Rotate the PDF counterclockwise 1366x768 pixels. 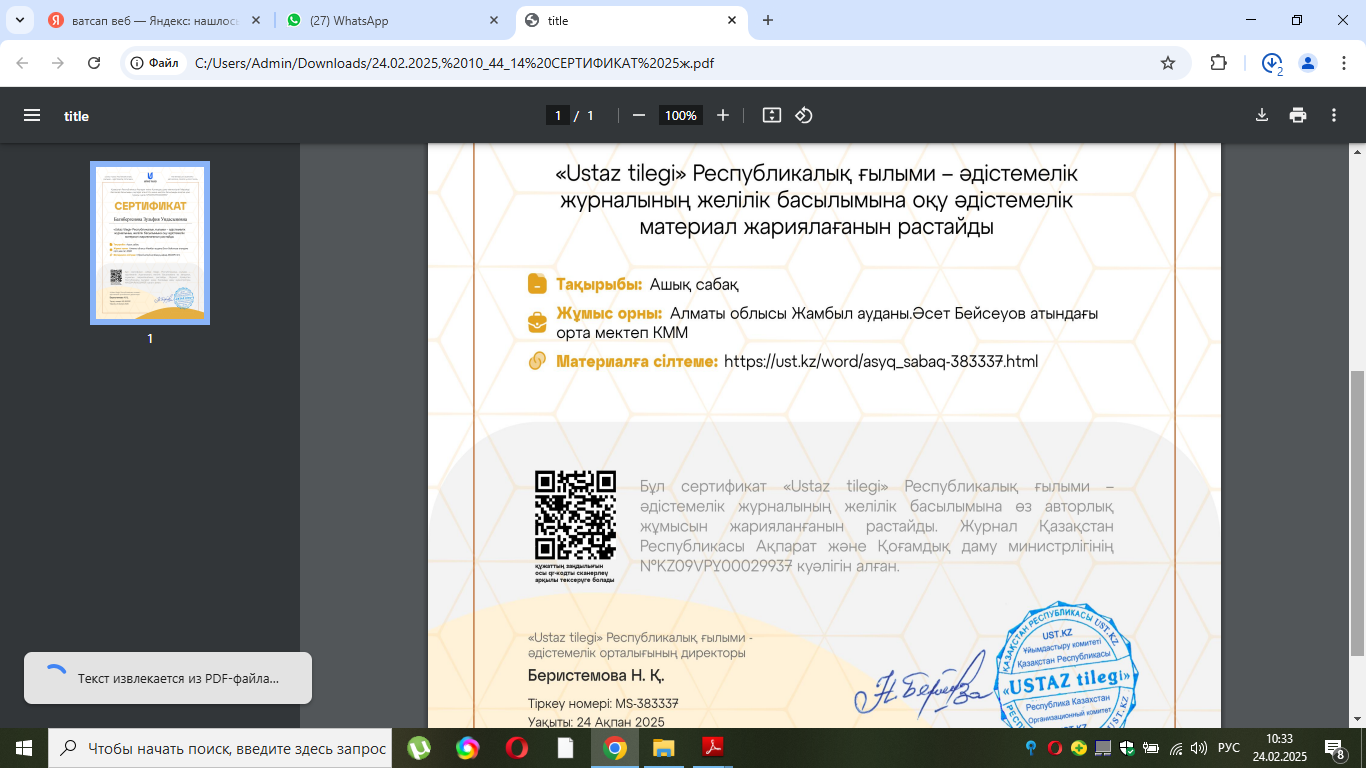(x=804, y=115)
